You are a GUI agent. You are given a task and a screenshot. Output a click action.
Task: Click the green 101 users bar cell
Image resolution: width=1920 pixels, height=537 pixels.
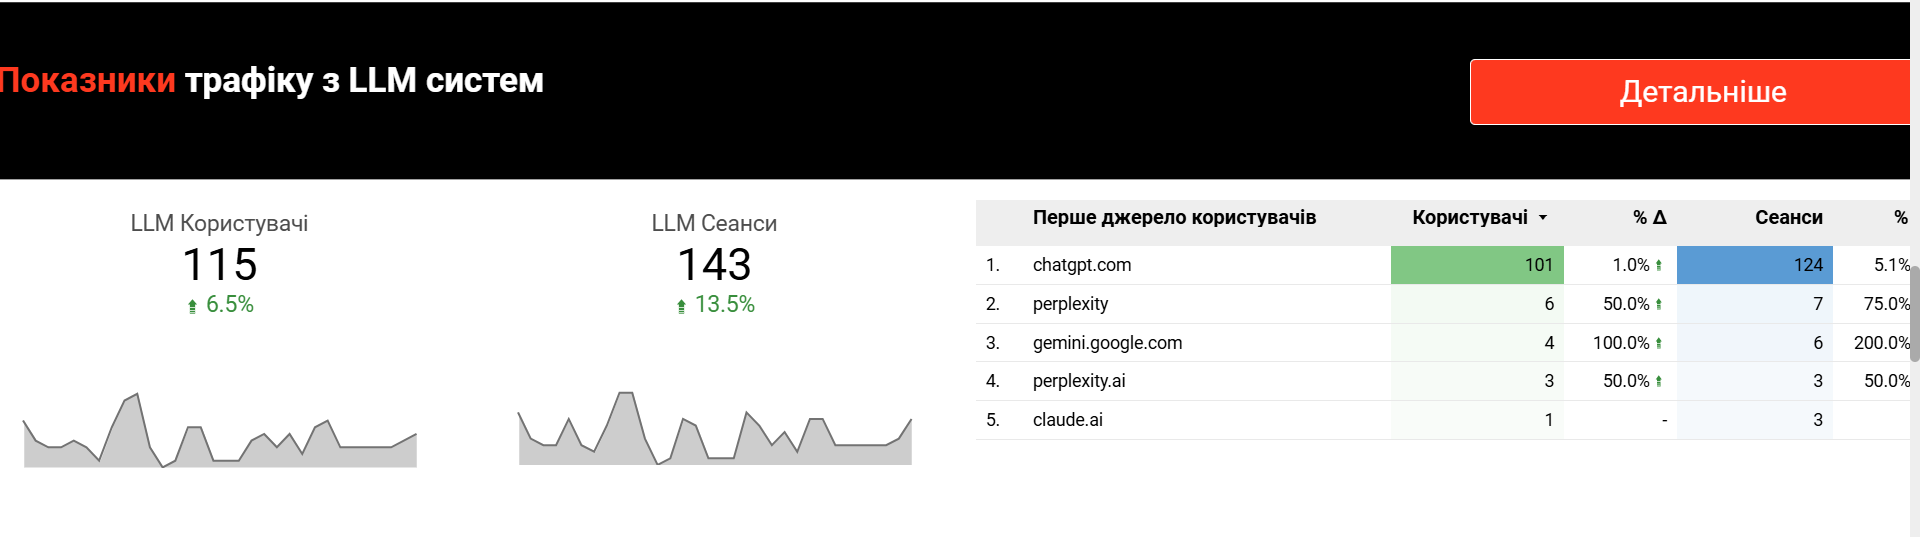click(1477, 265)
